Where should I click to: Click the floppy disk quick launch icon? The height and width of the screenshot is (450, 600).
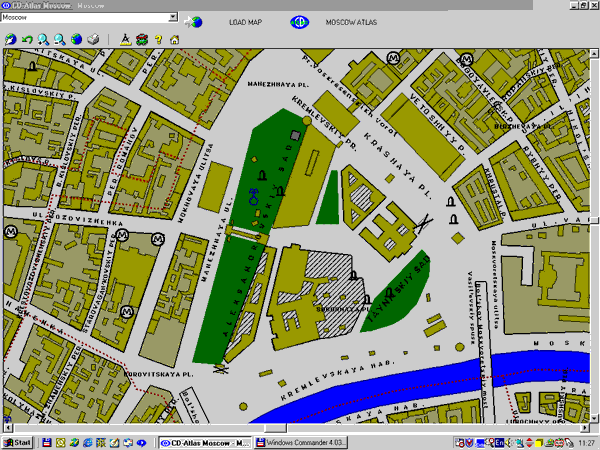[x=47, y=443]
